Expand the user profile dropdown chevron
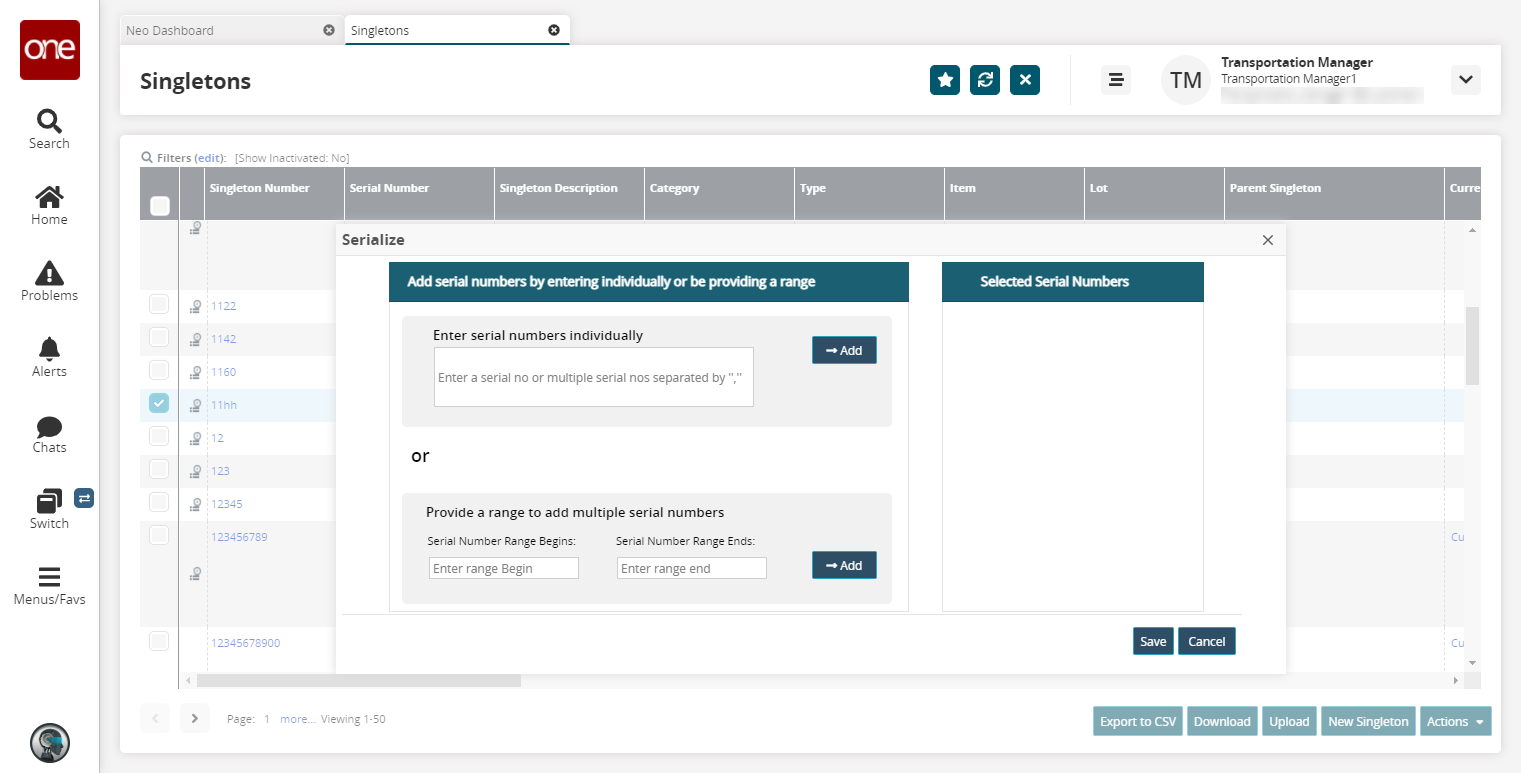 click(x=1465, y=80)
